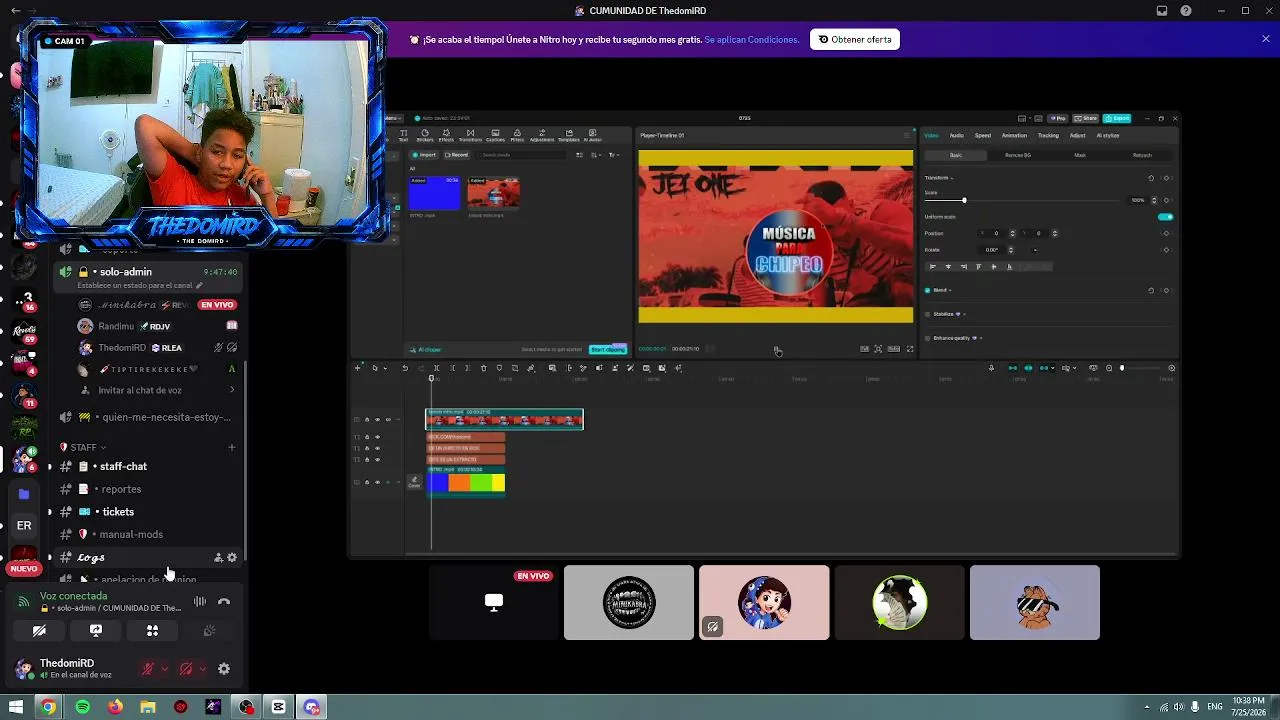Viewport: 1280px width, 720px height.
Task: Open the Se aplican Condiciones link
Action: (x=751, y=40)
